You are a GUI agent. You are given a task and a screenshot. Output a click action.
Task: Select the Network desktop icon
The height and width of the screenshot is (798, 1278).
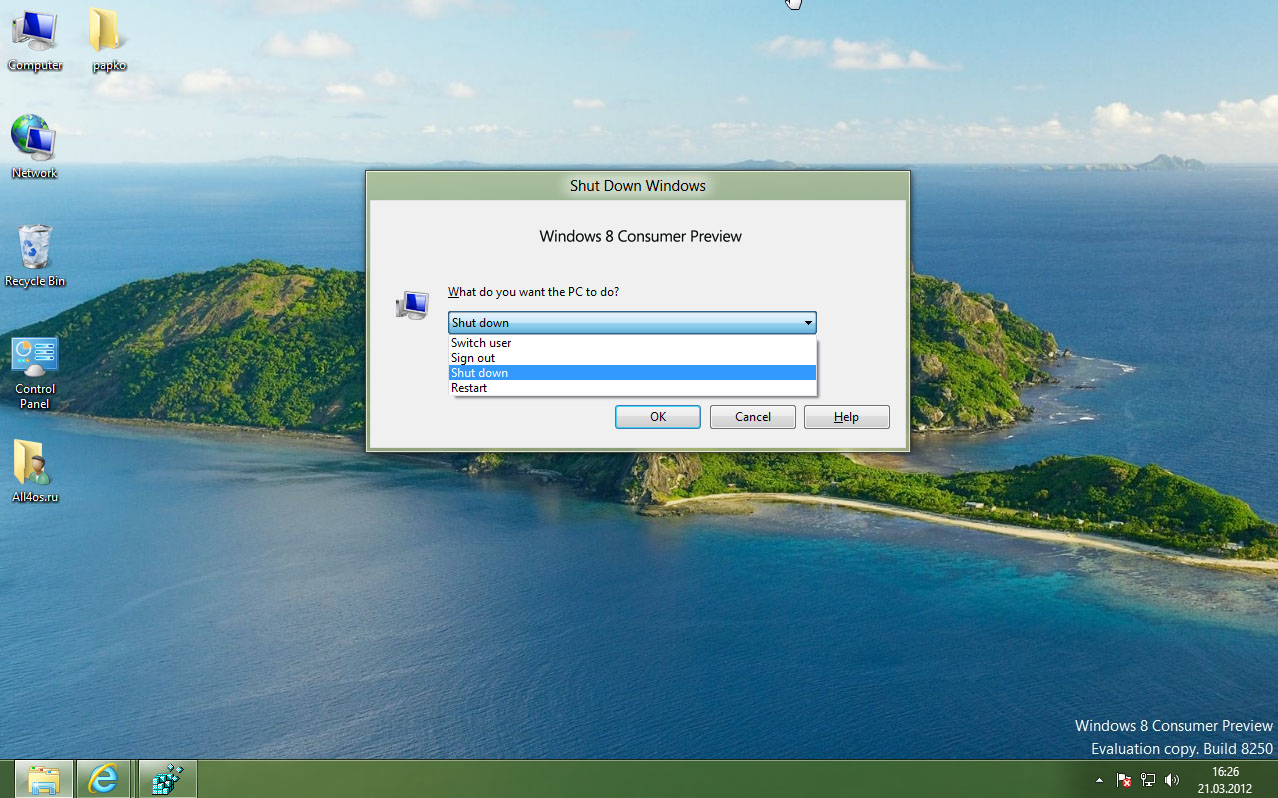[x=34, y=147]
